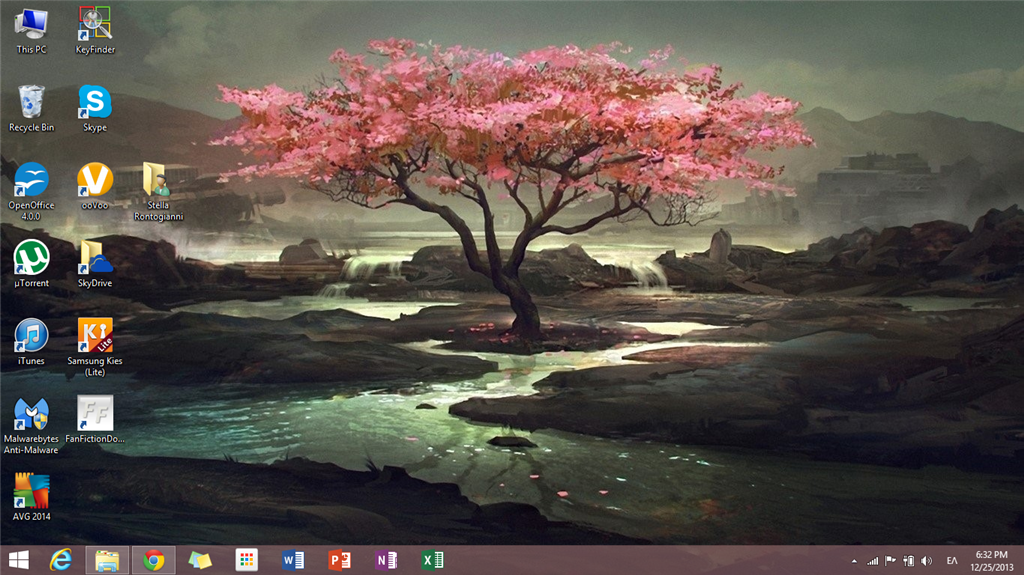The image size is (1024, 575).
Task: Select the SkyDrive folder shortcut
Action: 95,264
